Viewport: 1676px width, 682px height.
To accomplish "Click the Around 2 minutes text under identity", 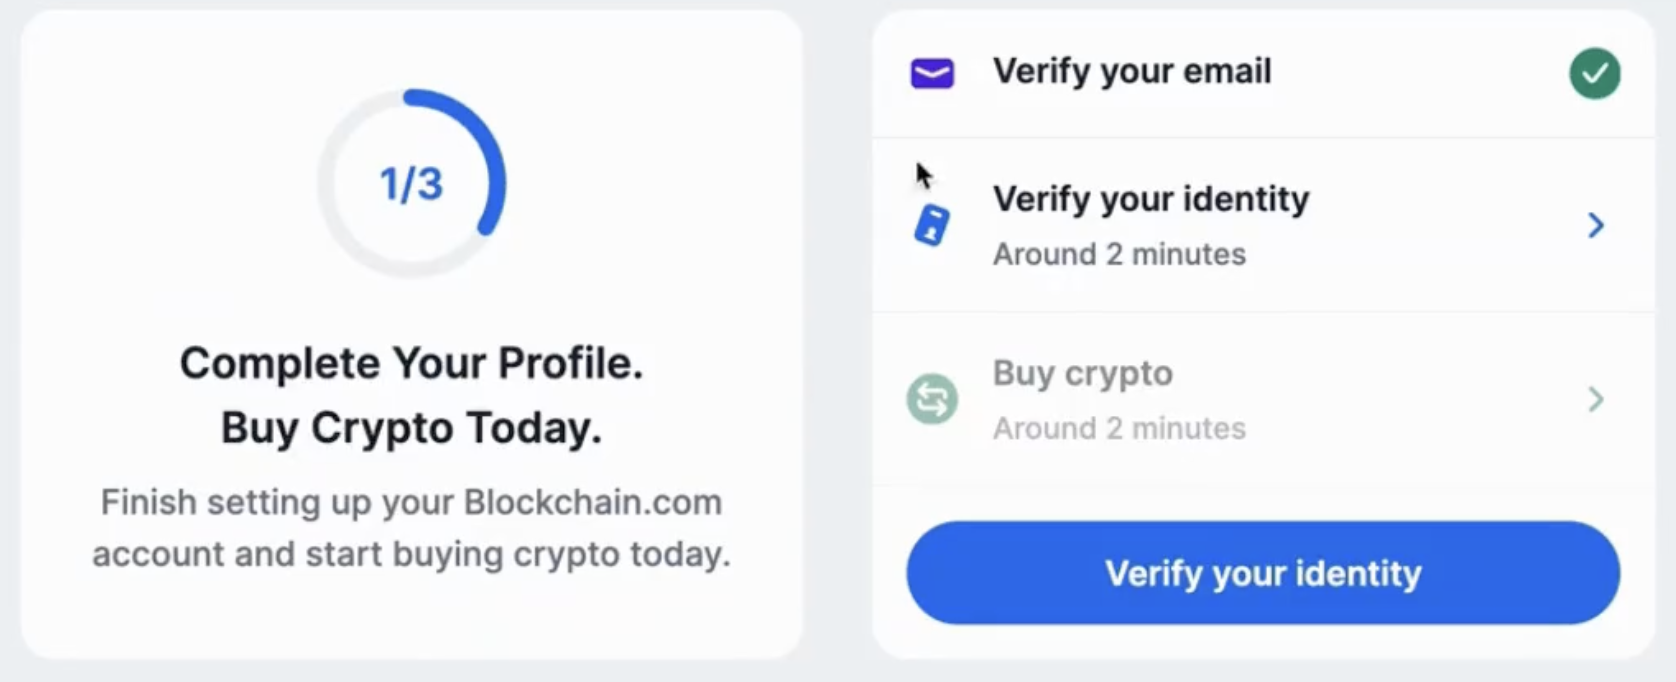I will (1118, 254).
